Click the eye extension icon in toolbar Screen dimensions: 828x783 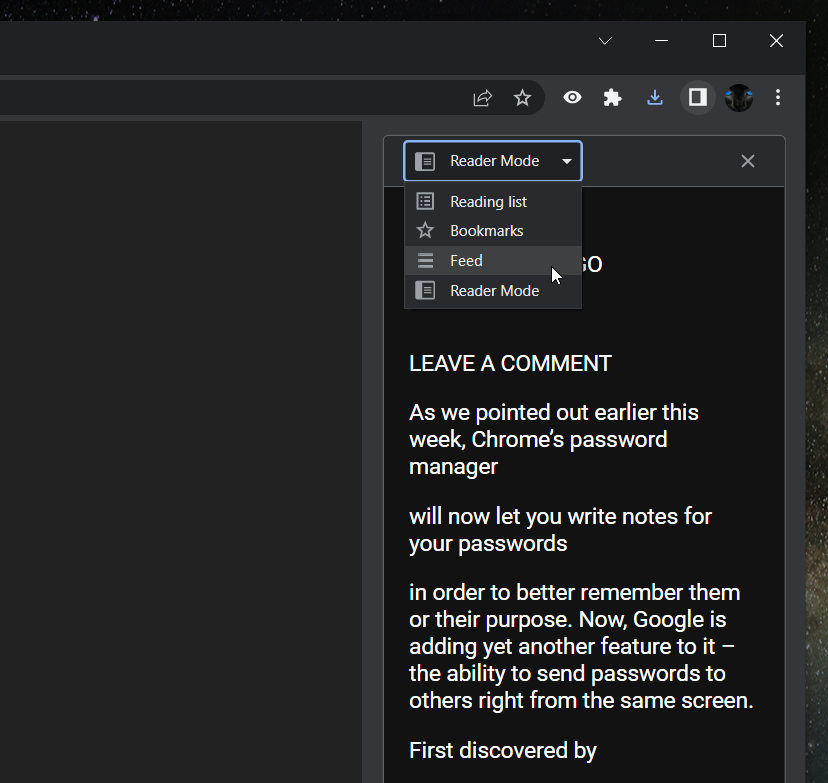pos(572,98)
